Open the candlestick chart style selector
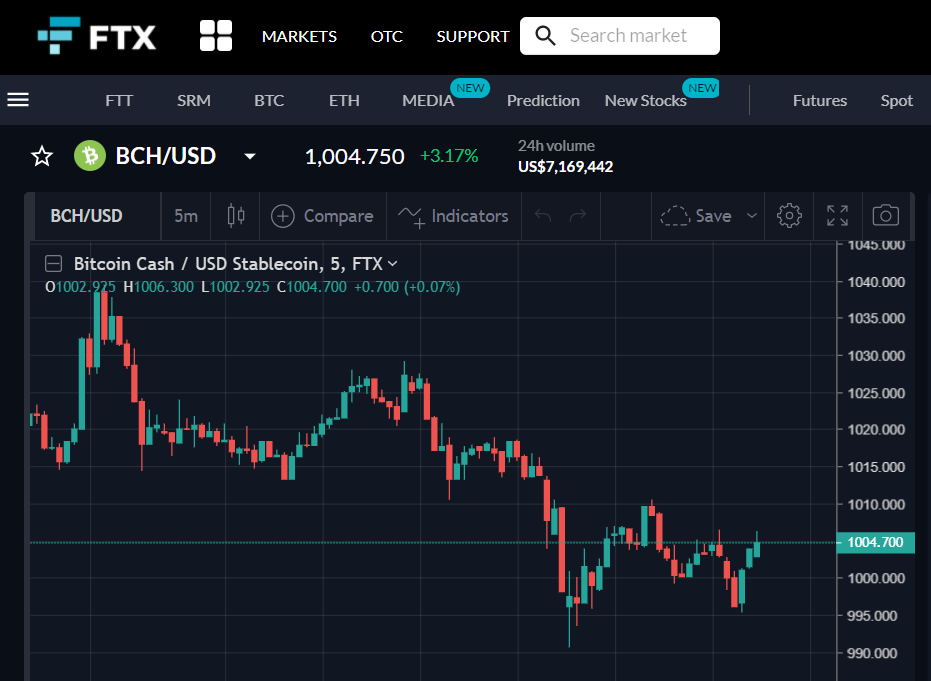The image size is (931, 681). [236, 216]
